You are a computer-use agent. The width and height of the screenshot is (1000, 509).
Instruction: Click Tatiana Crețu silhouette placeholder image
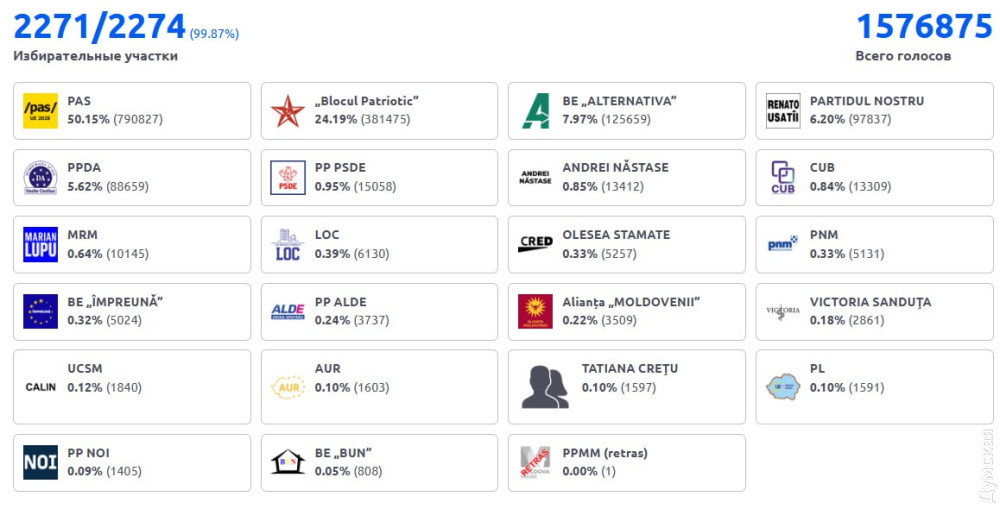coord(545,387)
